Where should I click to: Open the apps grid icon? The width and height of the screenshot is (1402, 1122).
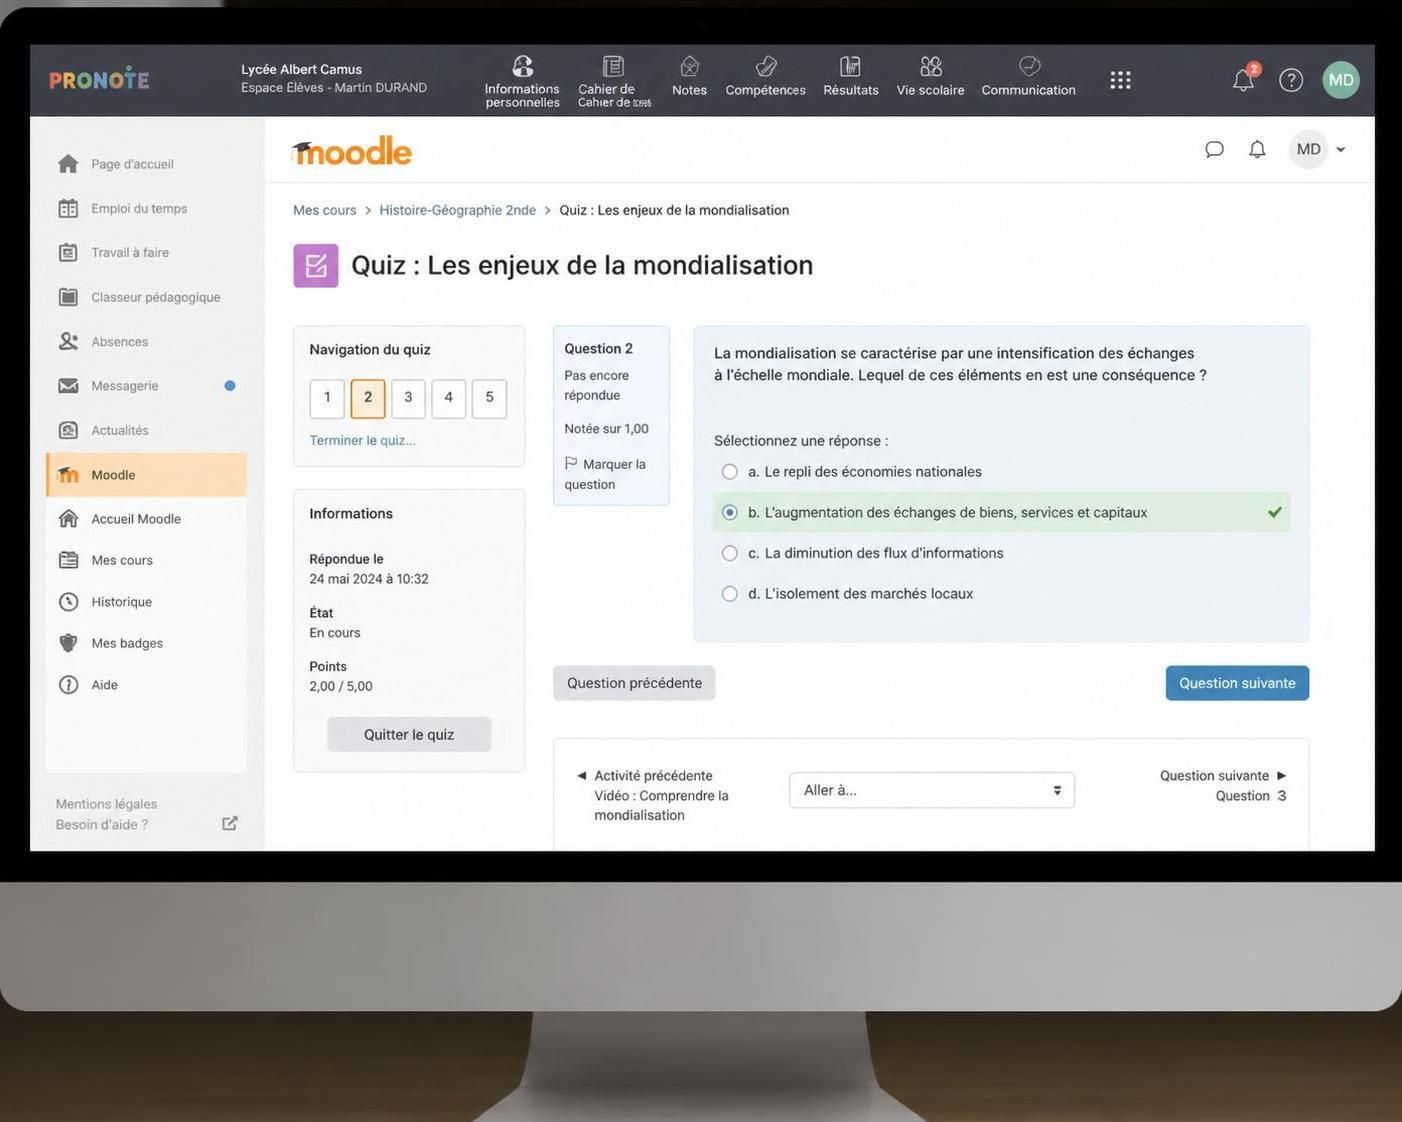[1120, 80]
